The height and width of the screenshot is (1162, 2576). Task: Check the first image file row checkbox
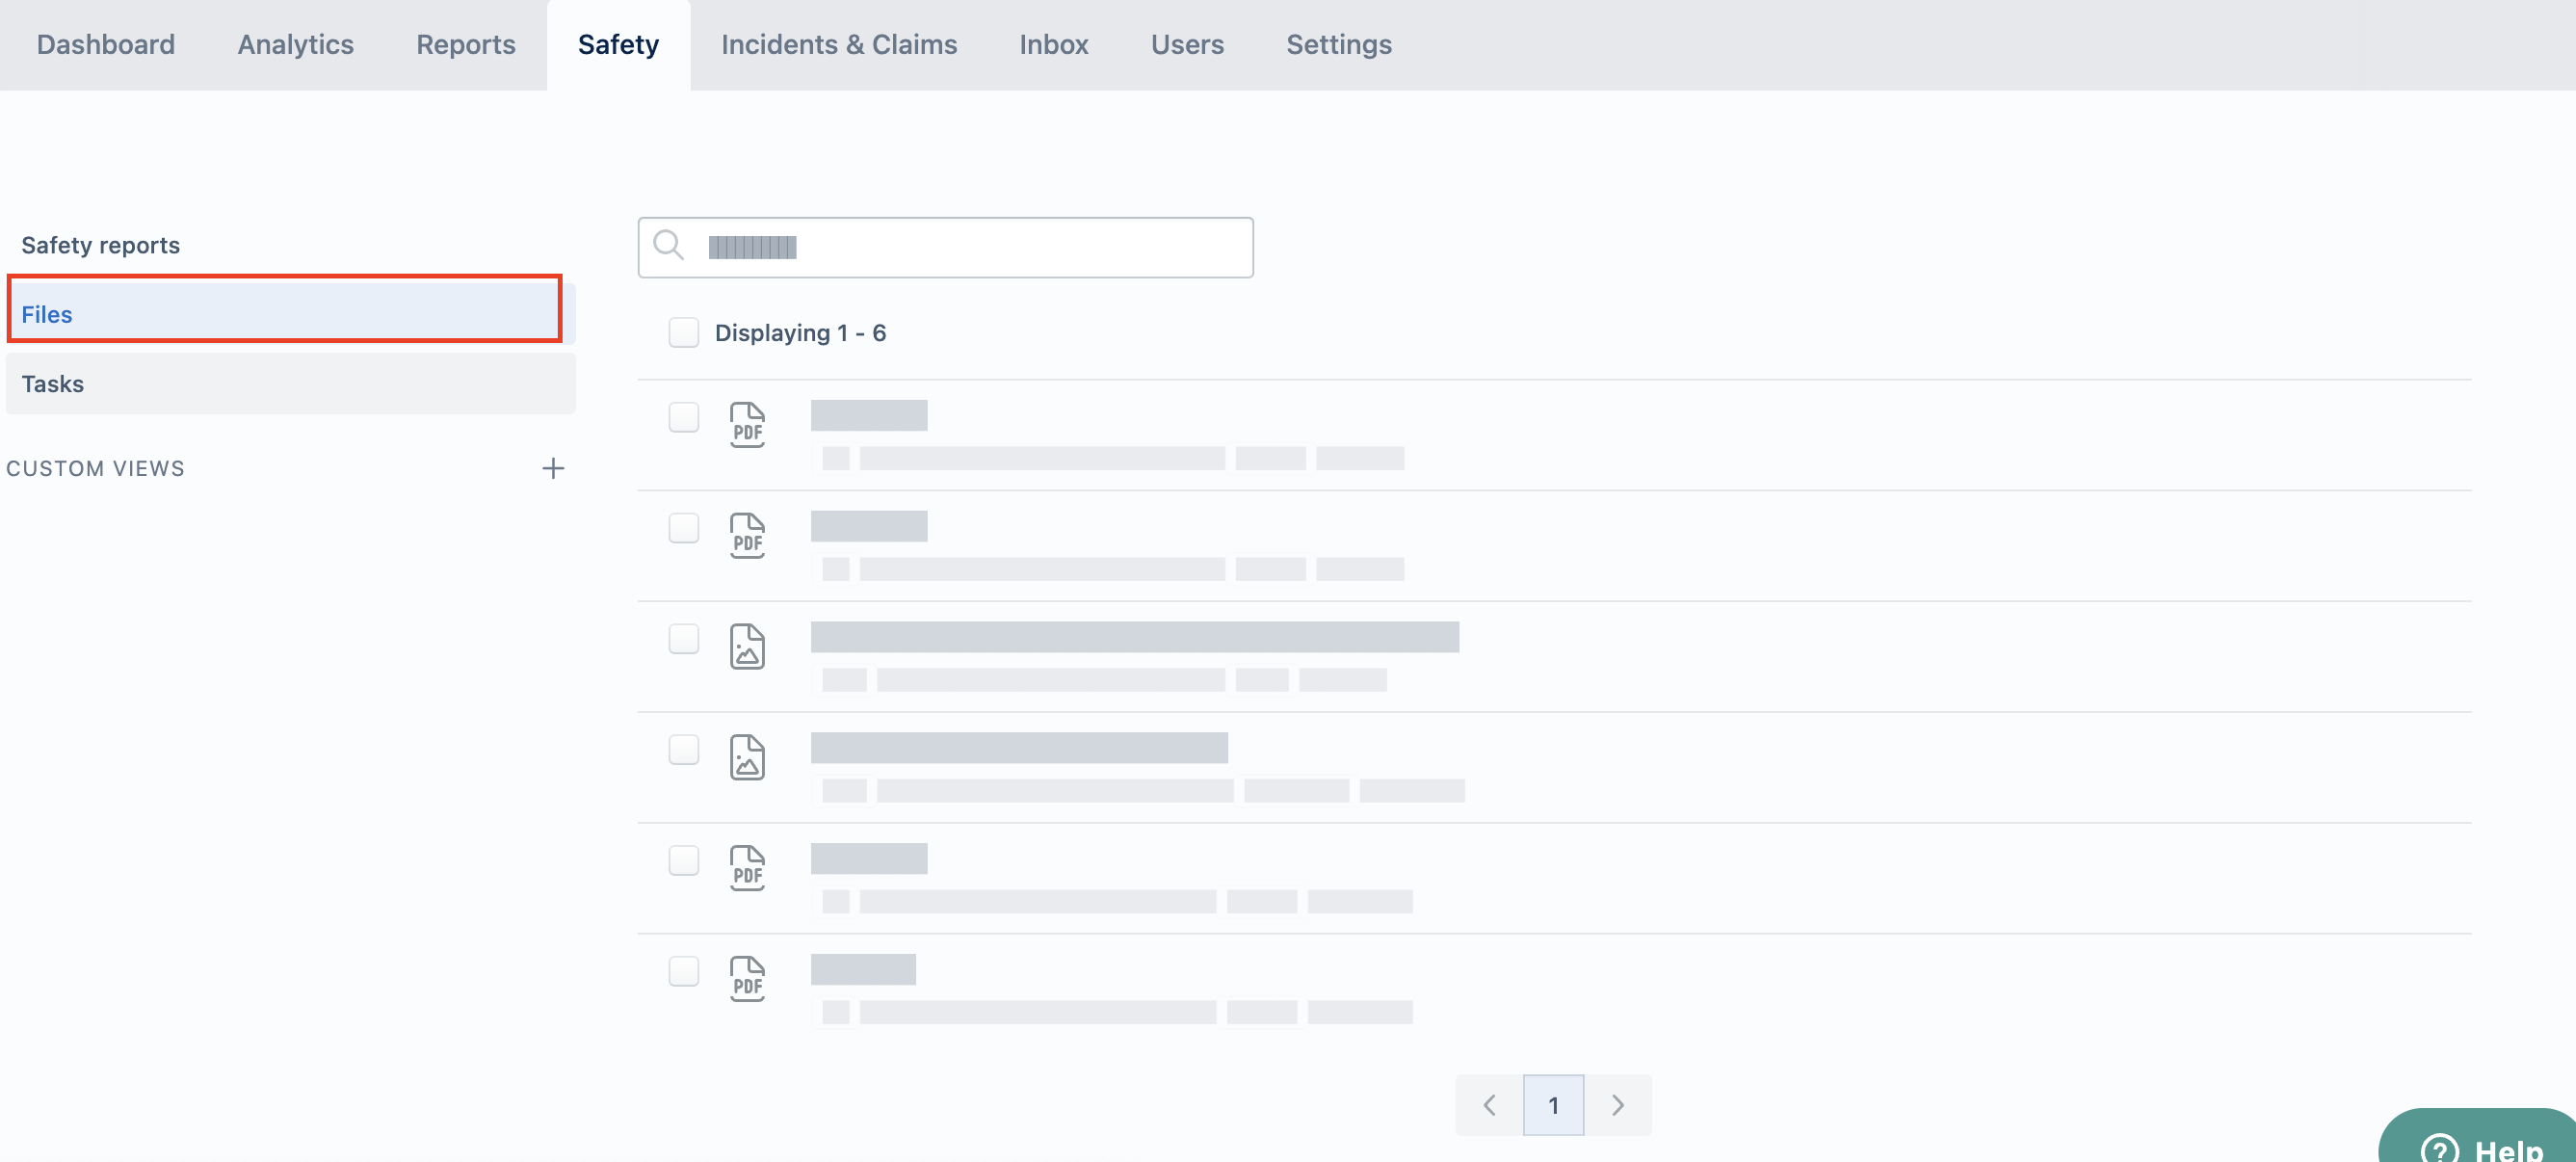coord(683,638)
